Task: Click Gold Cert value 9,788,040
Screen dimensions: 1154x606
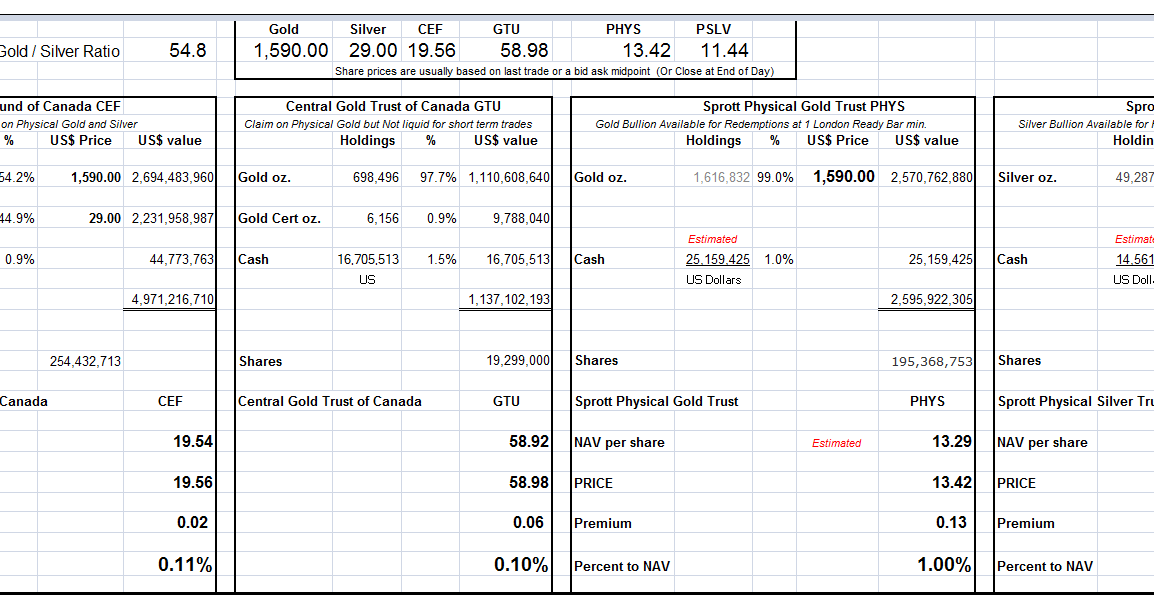Action: (x=521, y=219)
